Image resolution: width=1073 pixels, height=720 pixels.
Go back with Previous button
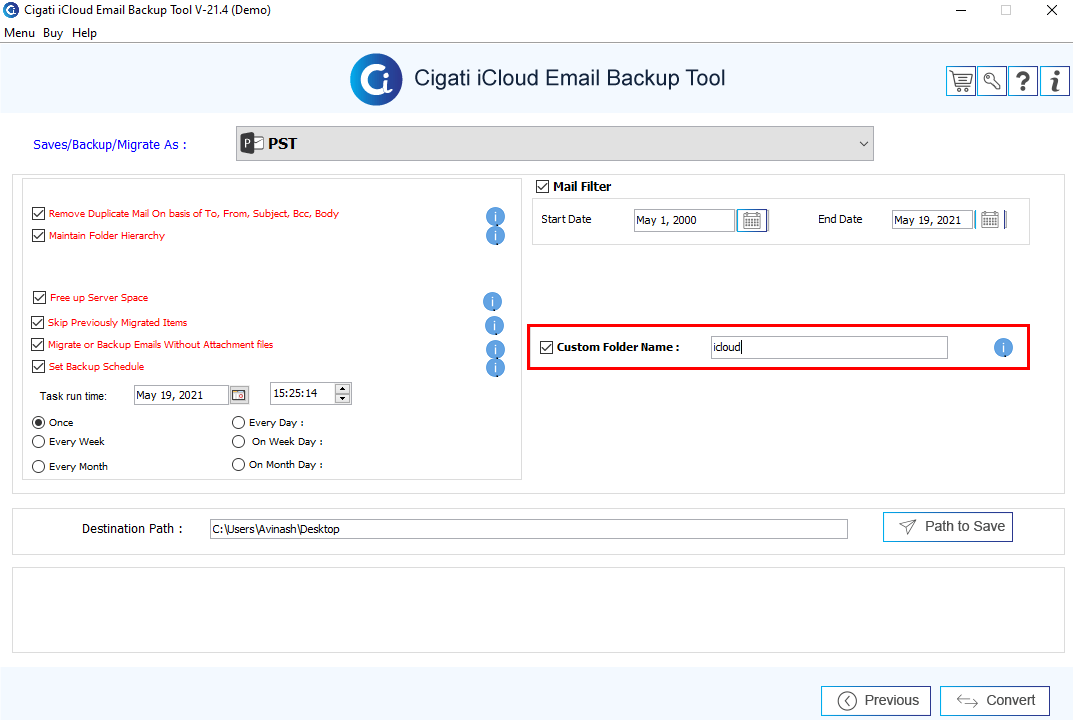[876, 701]
